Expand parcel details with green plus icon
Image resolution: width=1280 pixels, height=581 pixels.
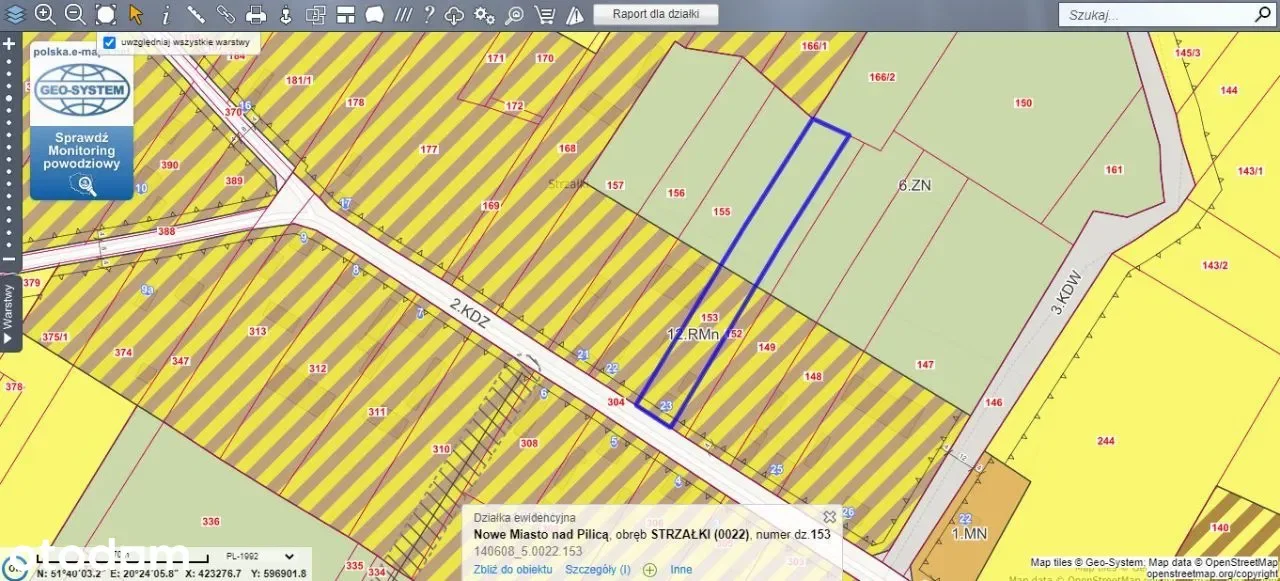click(x=650, y=569)
